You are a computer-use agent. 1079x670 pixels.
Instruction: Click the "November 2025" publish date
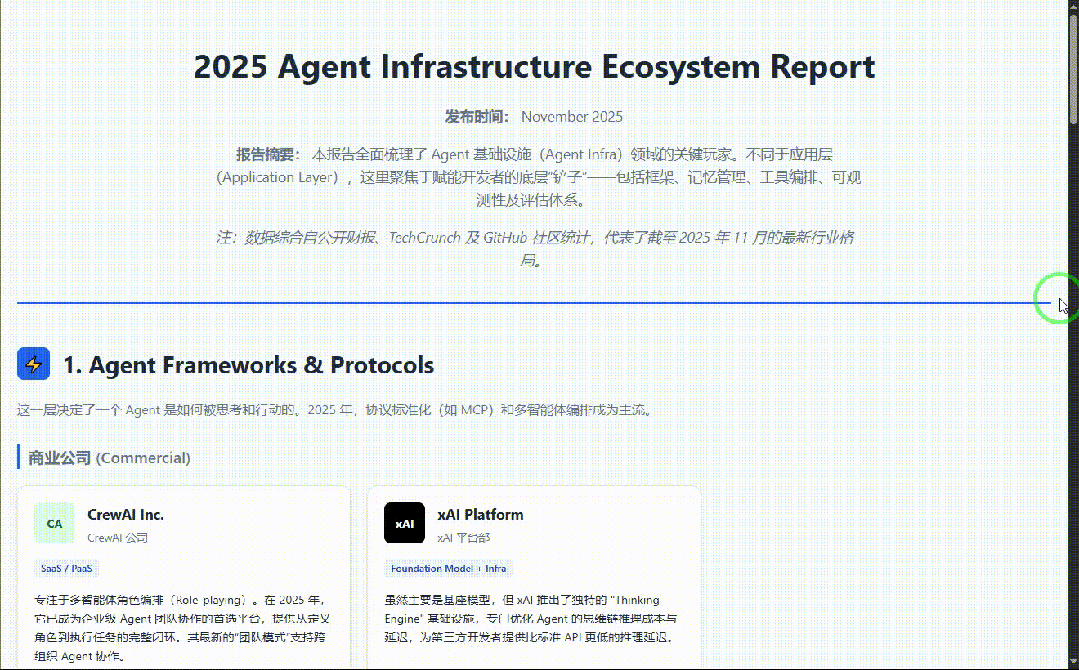572,117
